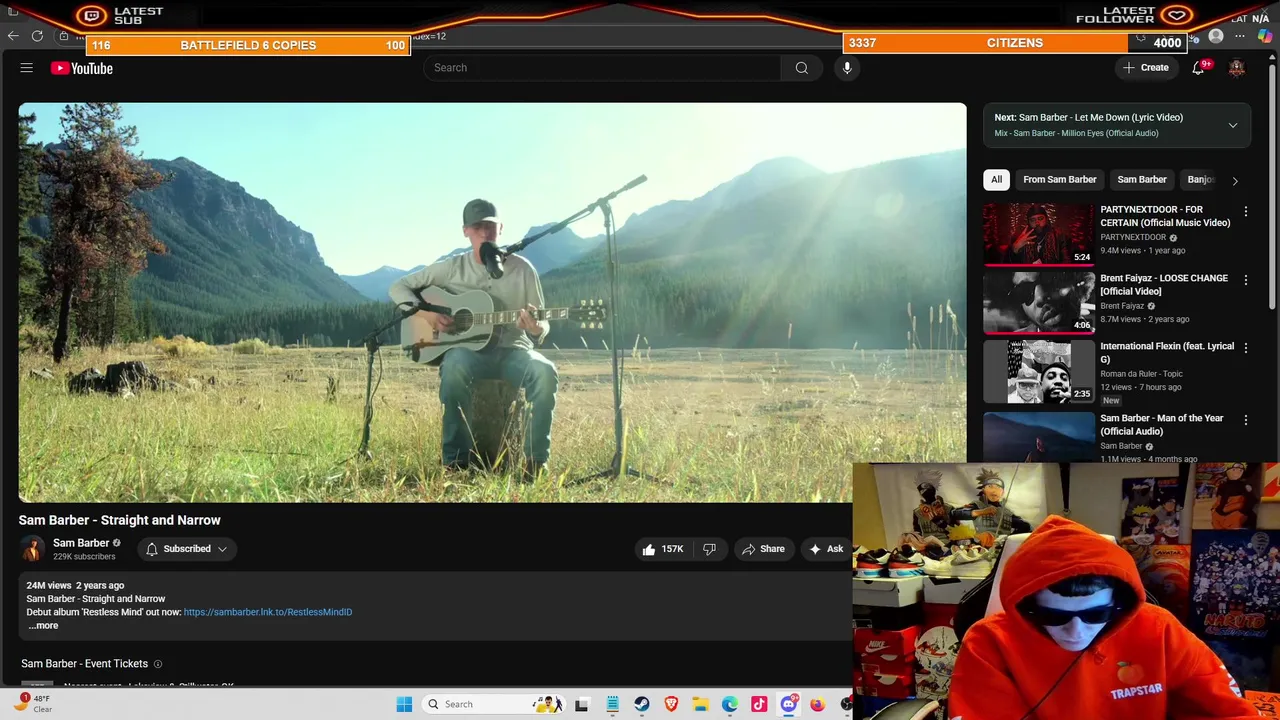Open Discord from the taskbar

click(788, 704)
